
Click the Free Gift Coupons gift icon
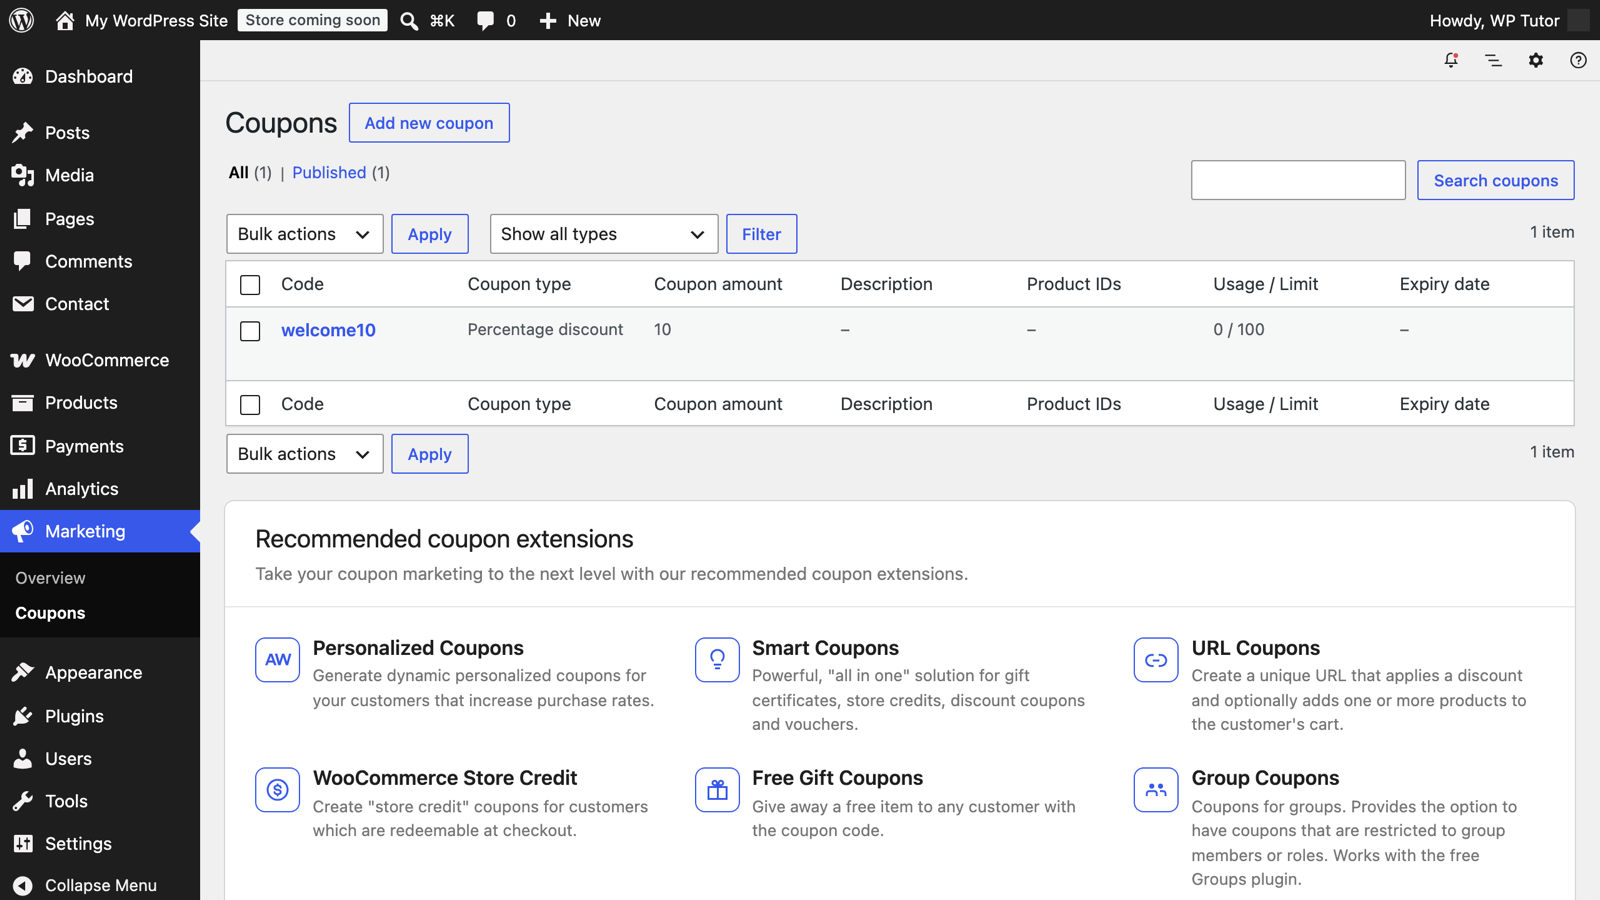717,790
